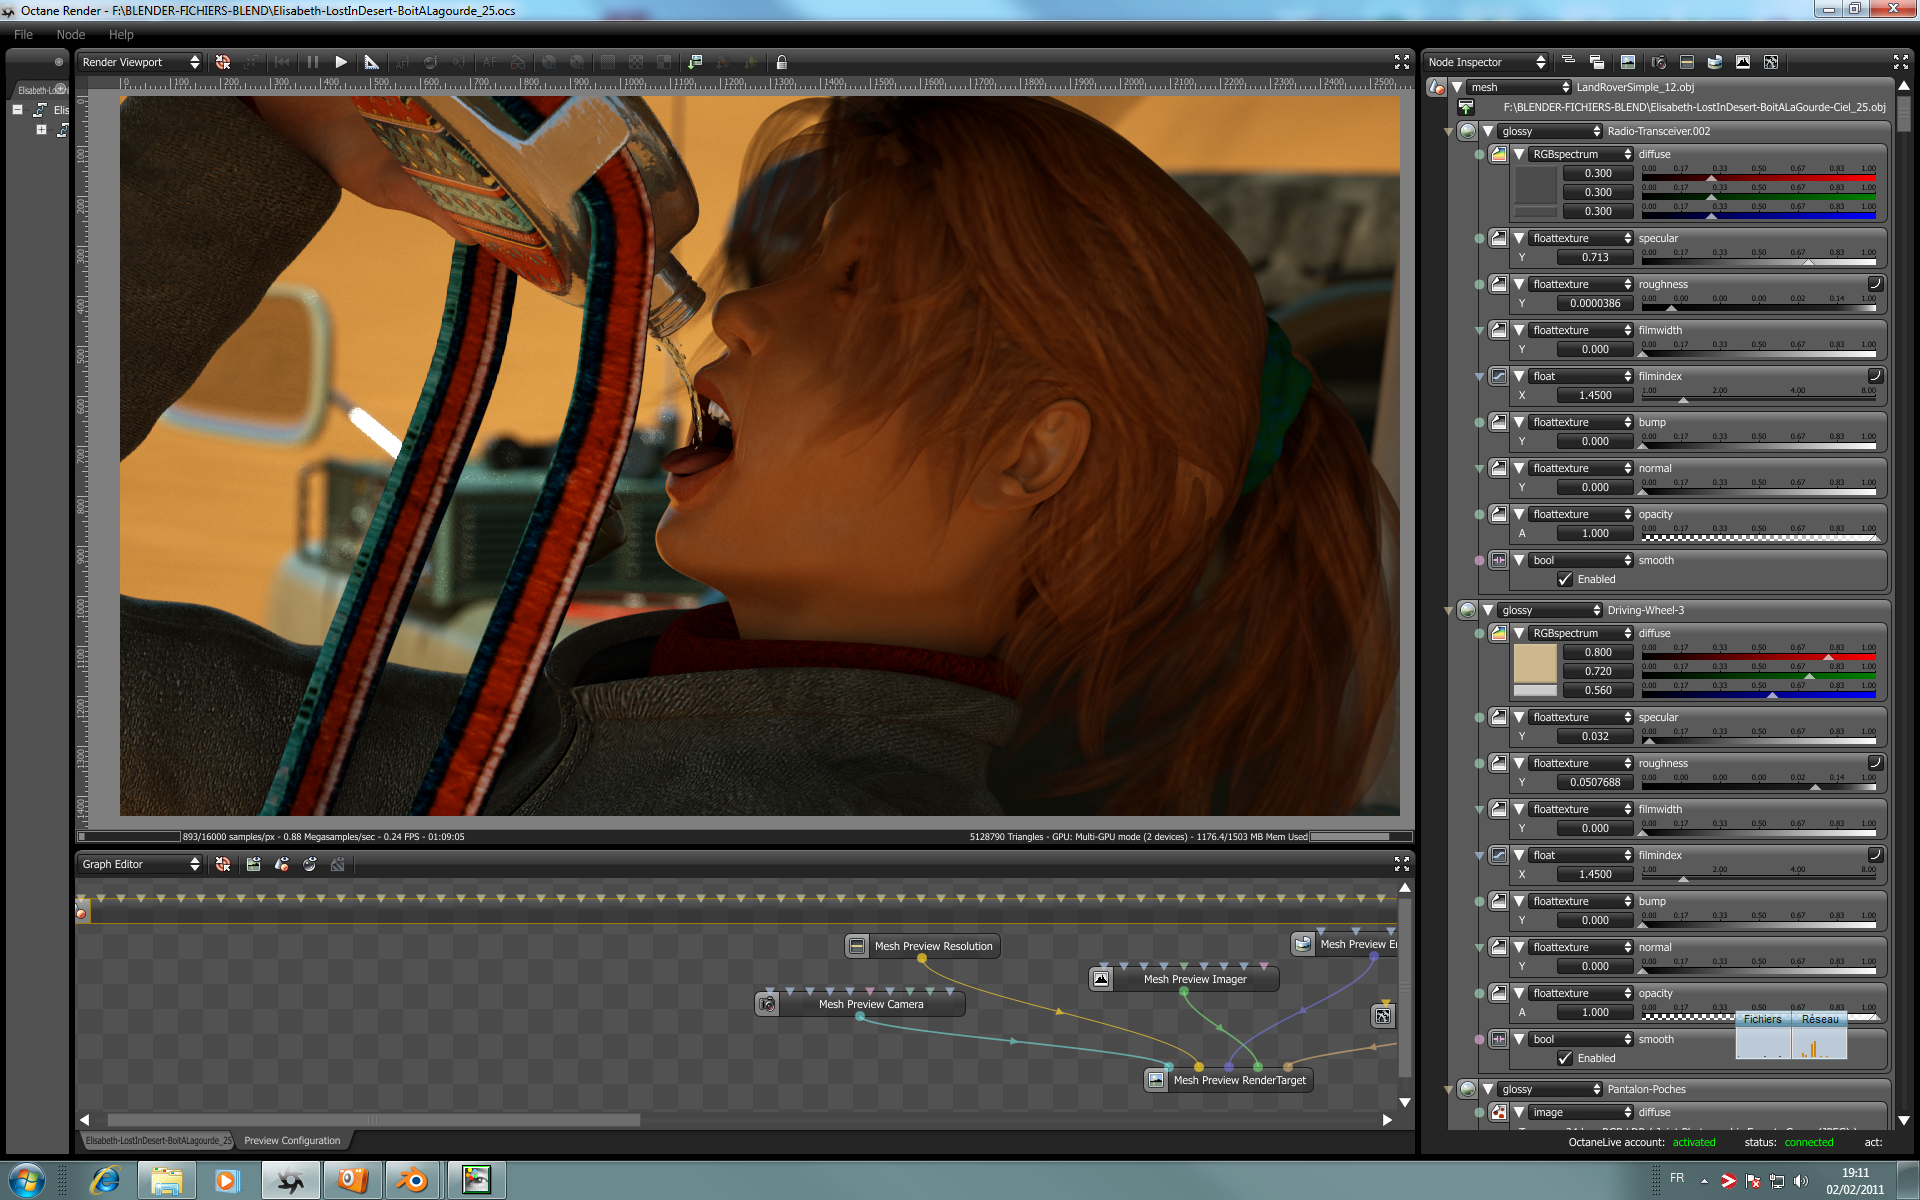Screen dimensions: 1920x1200
Task: Uncheck smooth Enabled for Radio-Transceiver.002
Action: (1565, 579)
